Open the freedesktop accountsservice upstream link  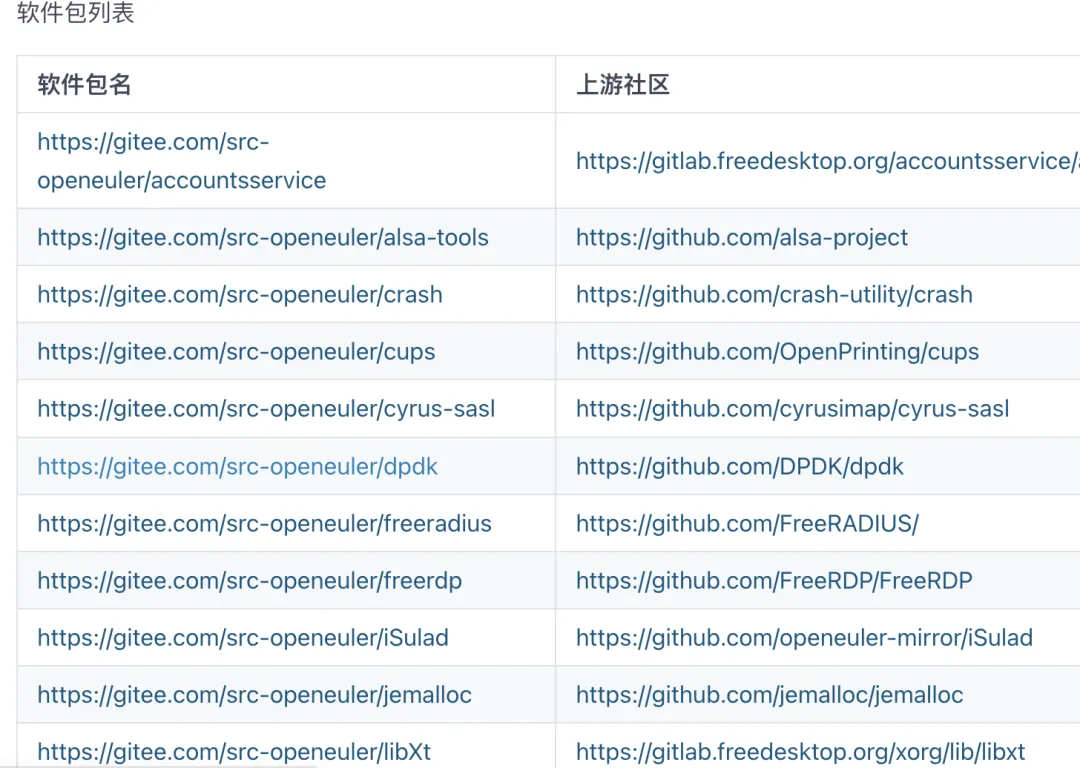826,161
